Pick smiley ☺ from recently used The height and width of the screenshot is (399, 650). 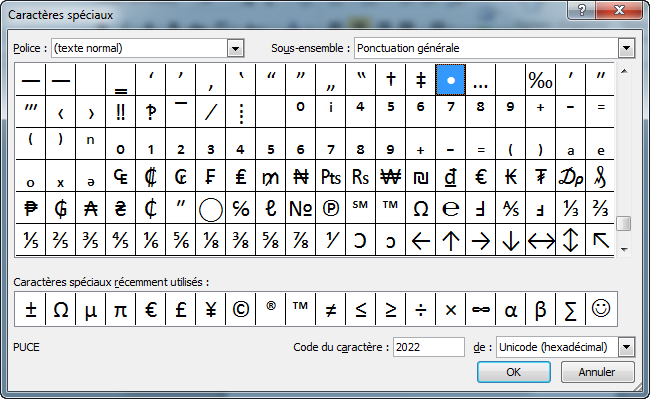601,309
